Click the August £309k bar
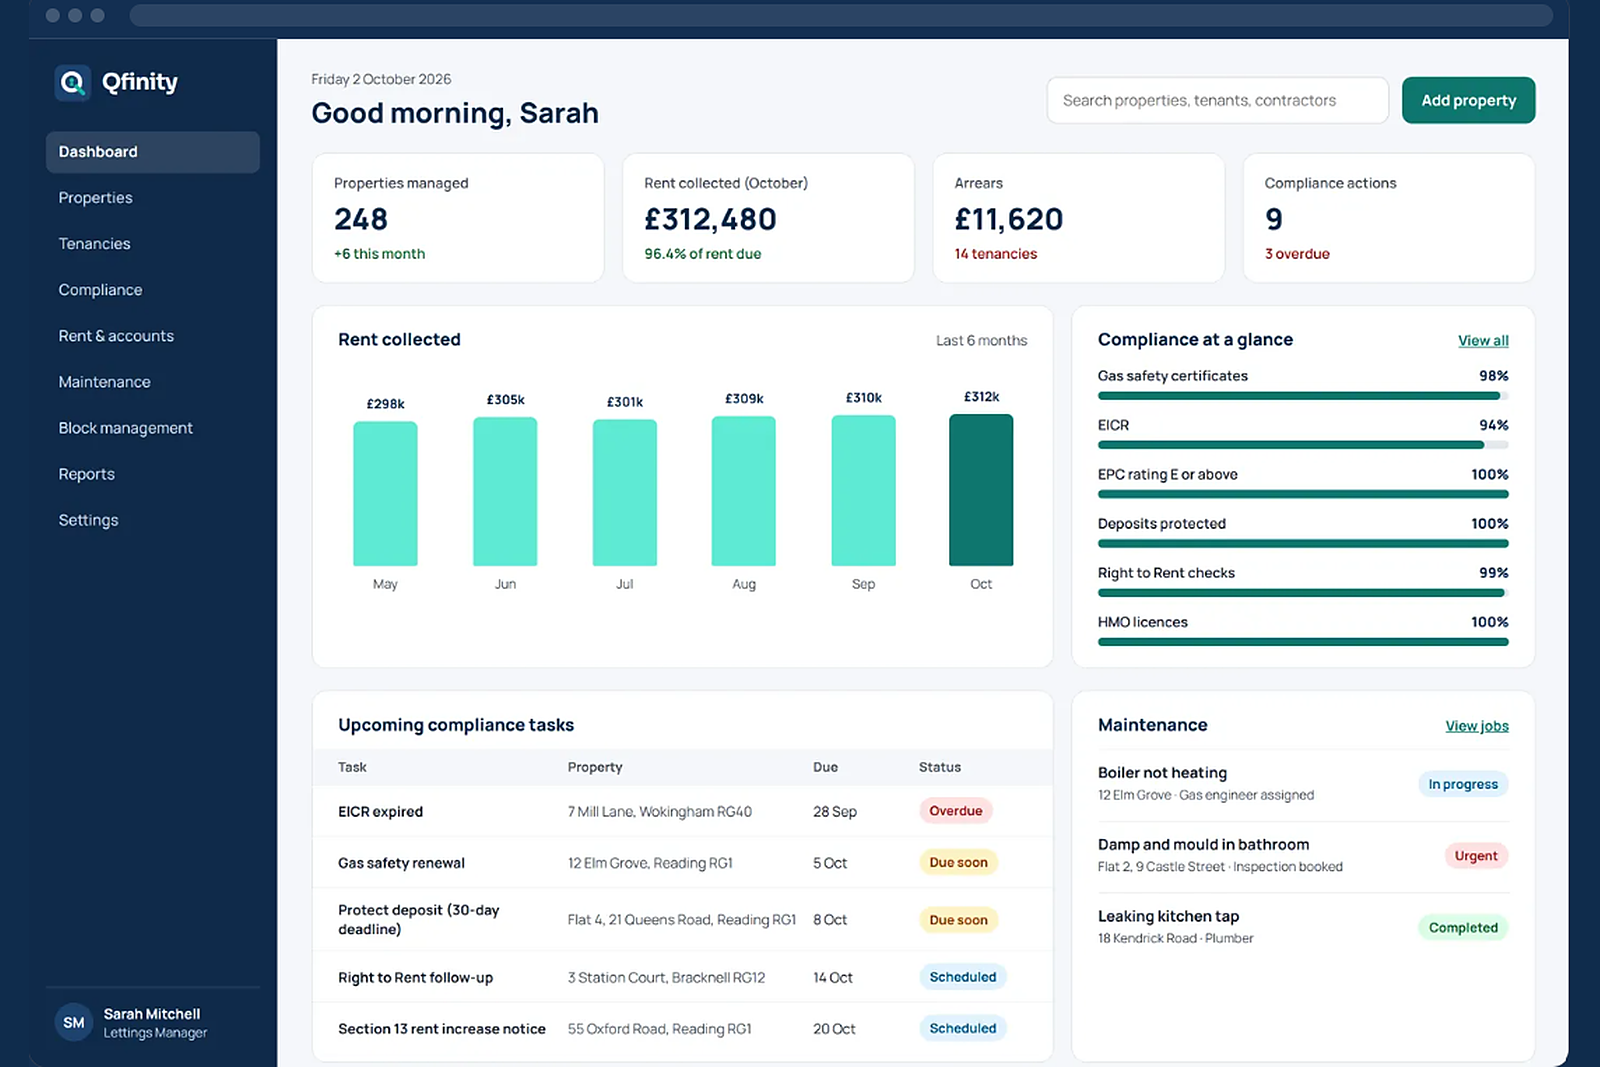This screenshot has height=1067, width=1600. 743,491
